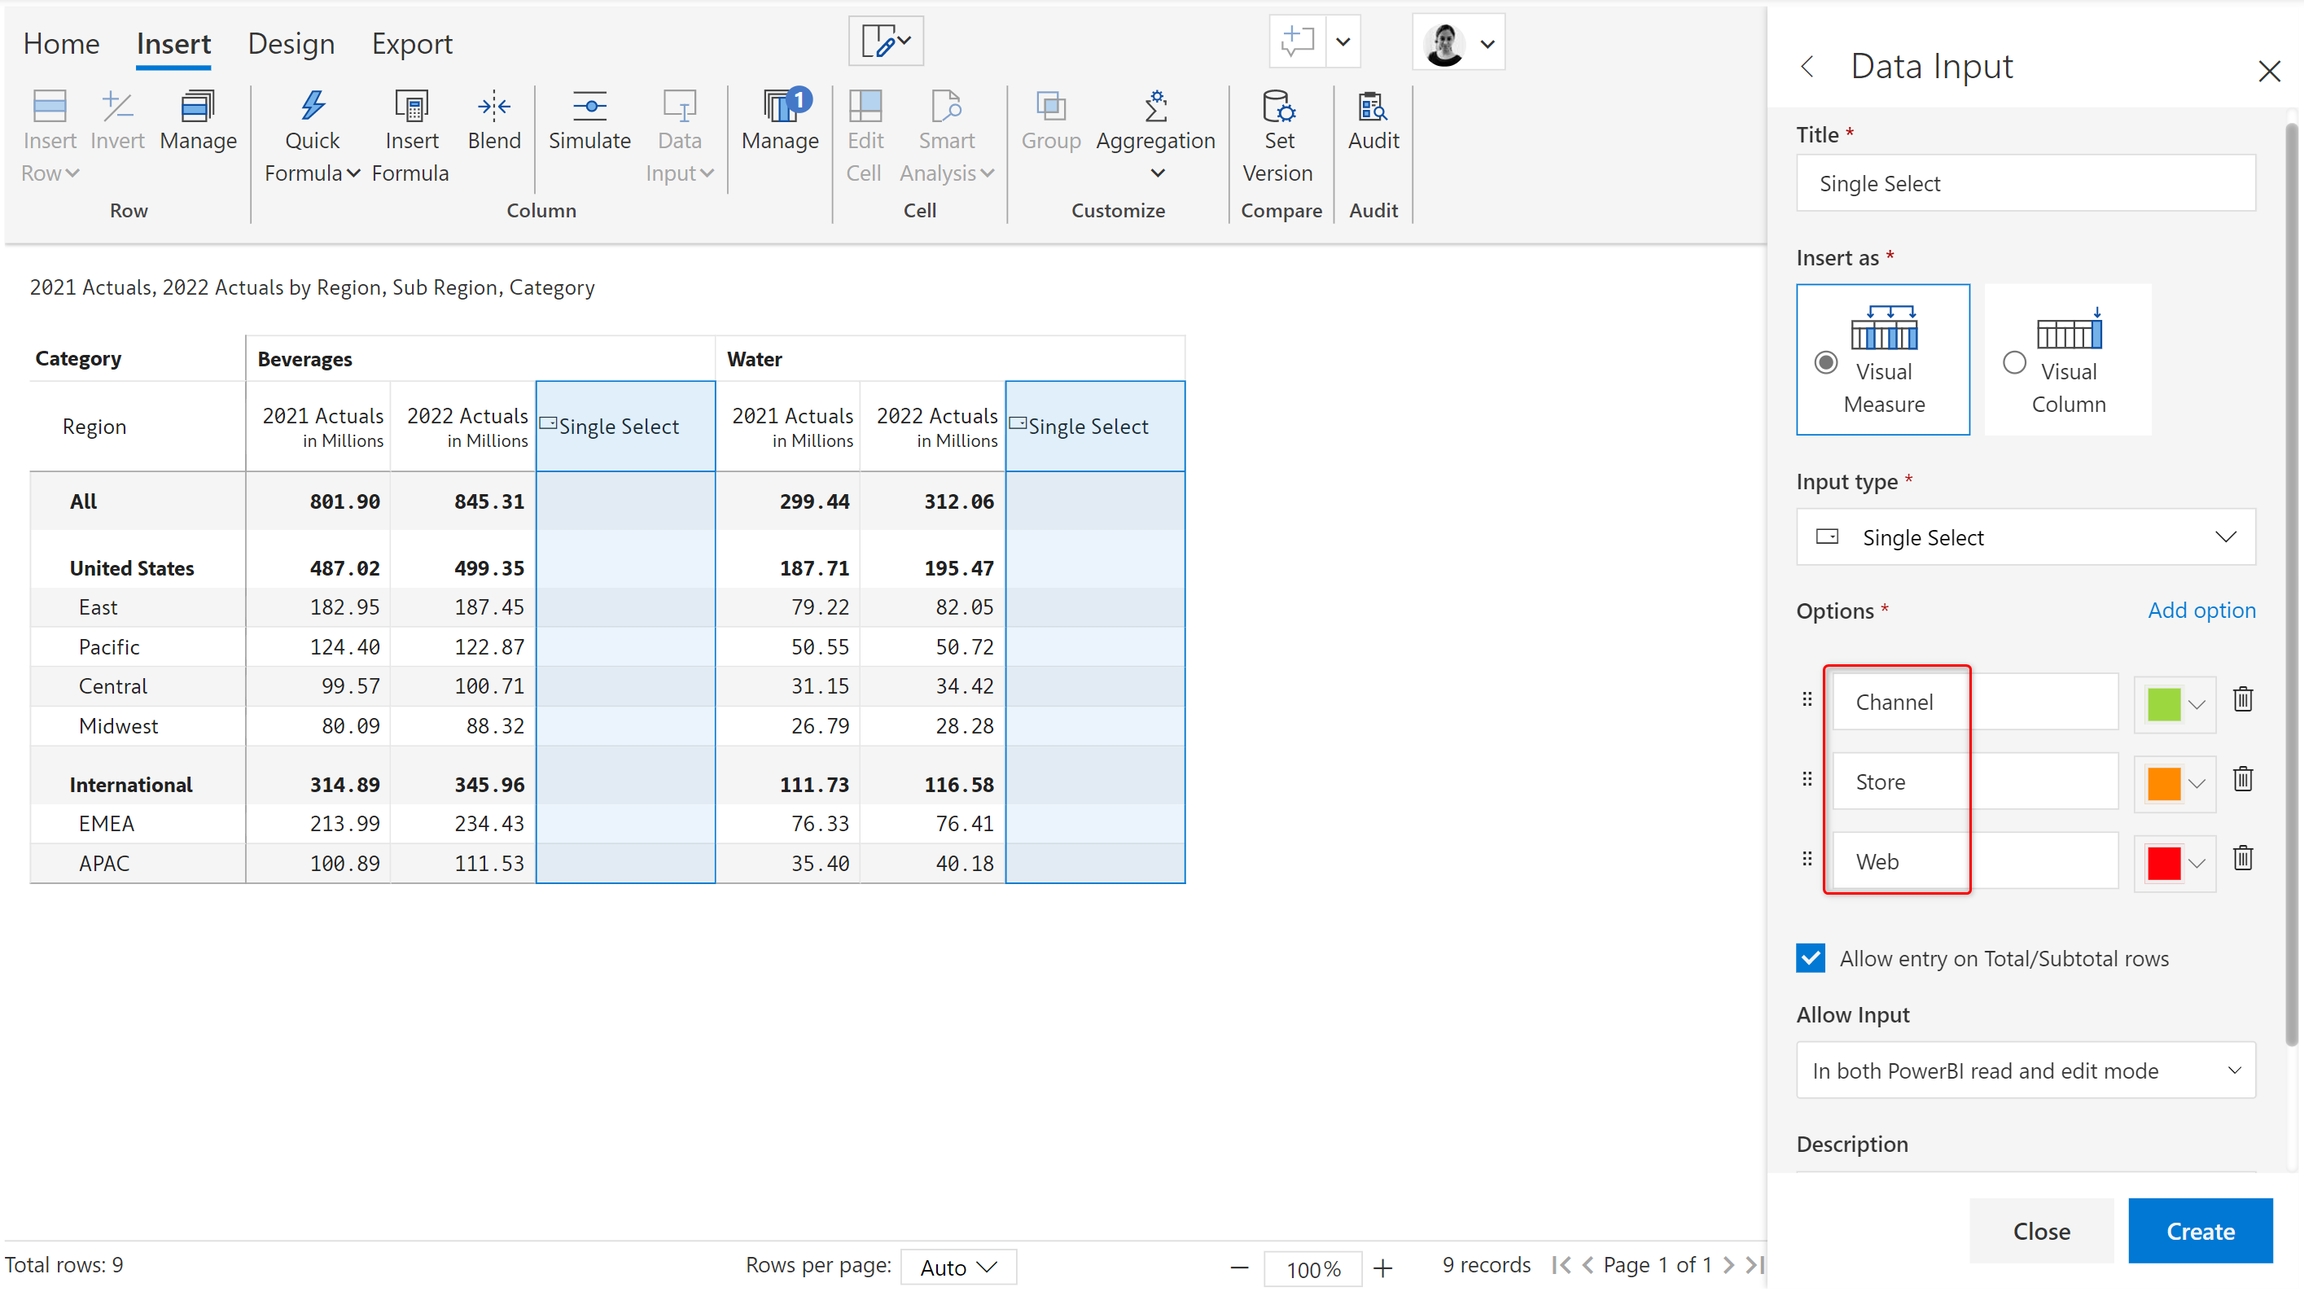This screenshot has height=1296, width=2304.
Task: Open the Allow Input mode dropdown
Action: coord(2025,1070)
